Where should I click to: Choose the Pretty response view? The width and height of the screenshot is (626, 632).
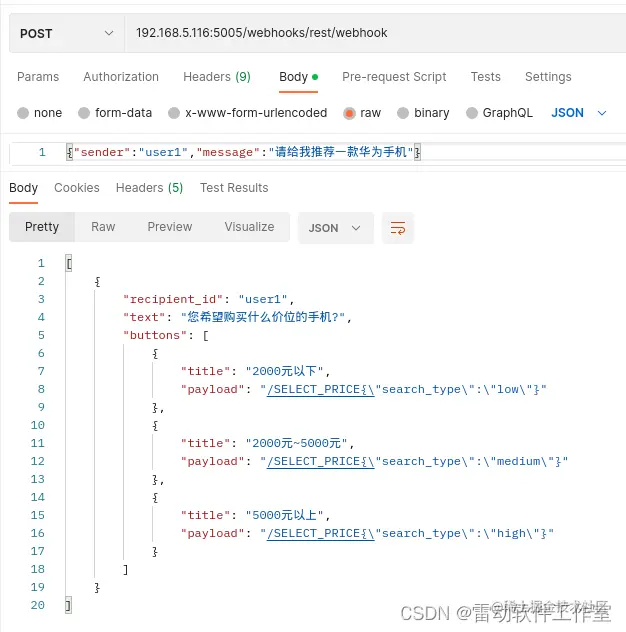(x=42, y=227)
